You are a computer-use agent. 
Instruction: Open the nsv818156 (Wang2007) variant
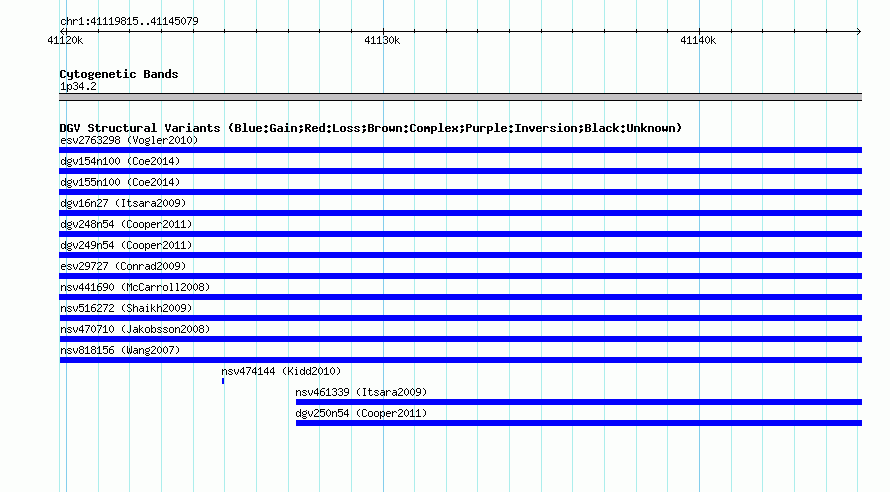[120, 350]
